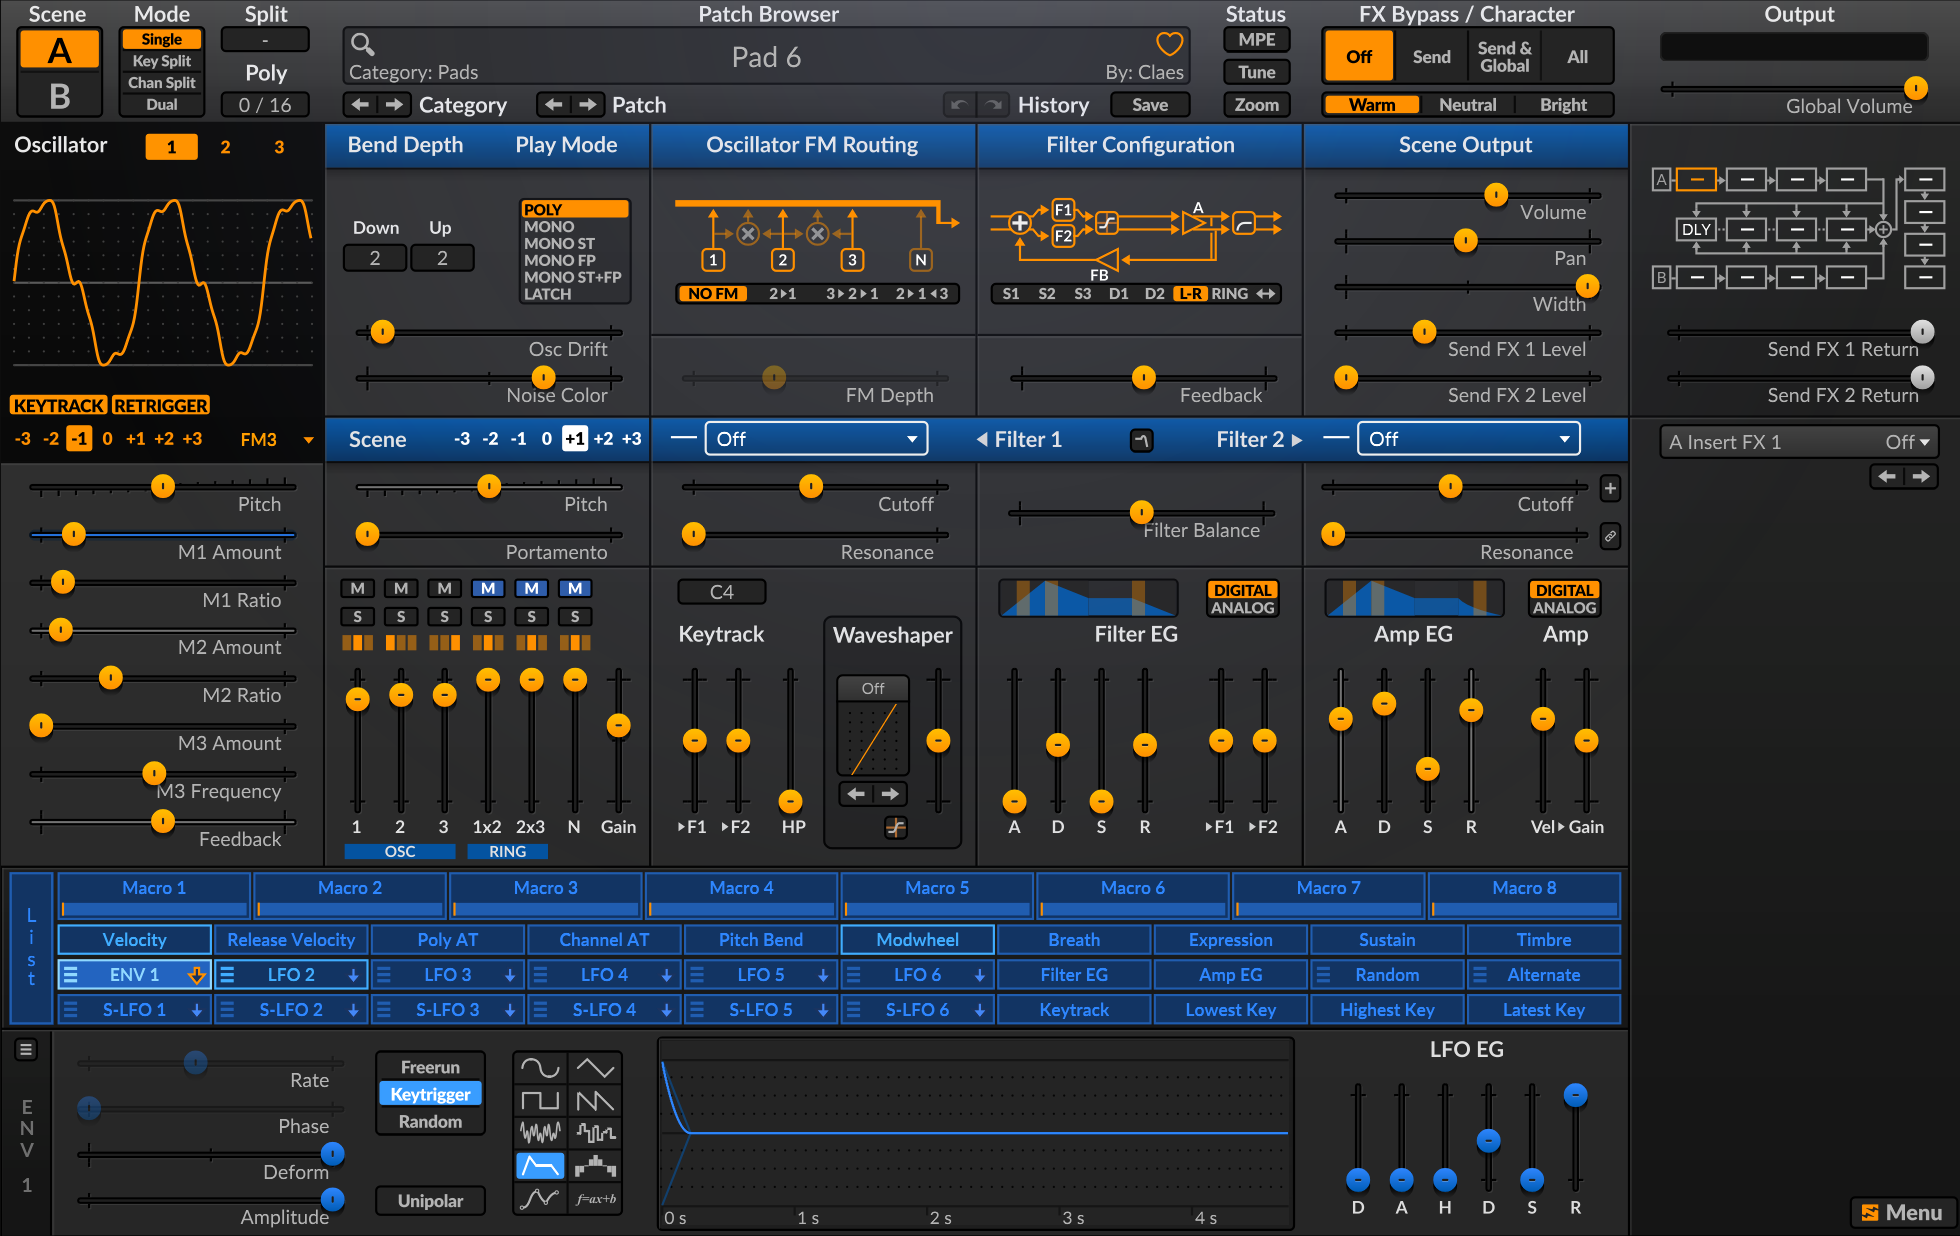The height and width of the screenshot is (1236, 1960).
Task: Open A Insert FX 1 type dropdown
Action: tap(1798, 442)
